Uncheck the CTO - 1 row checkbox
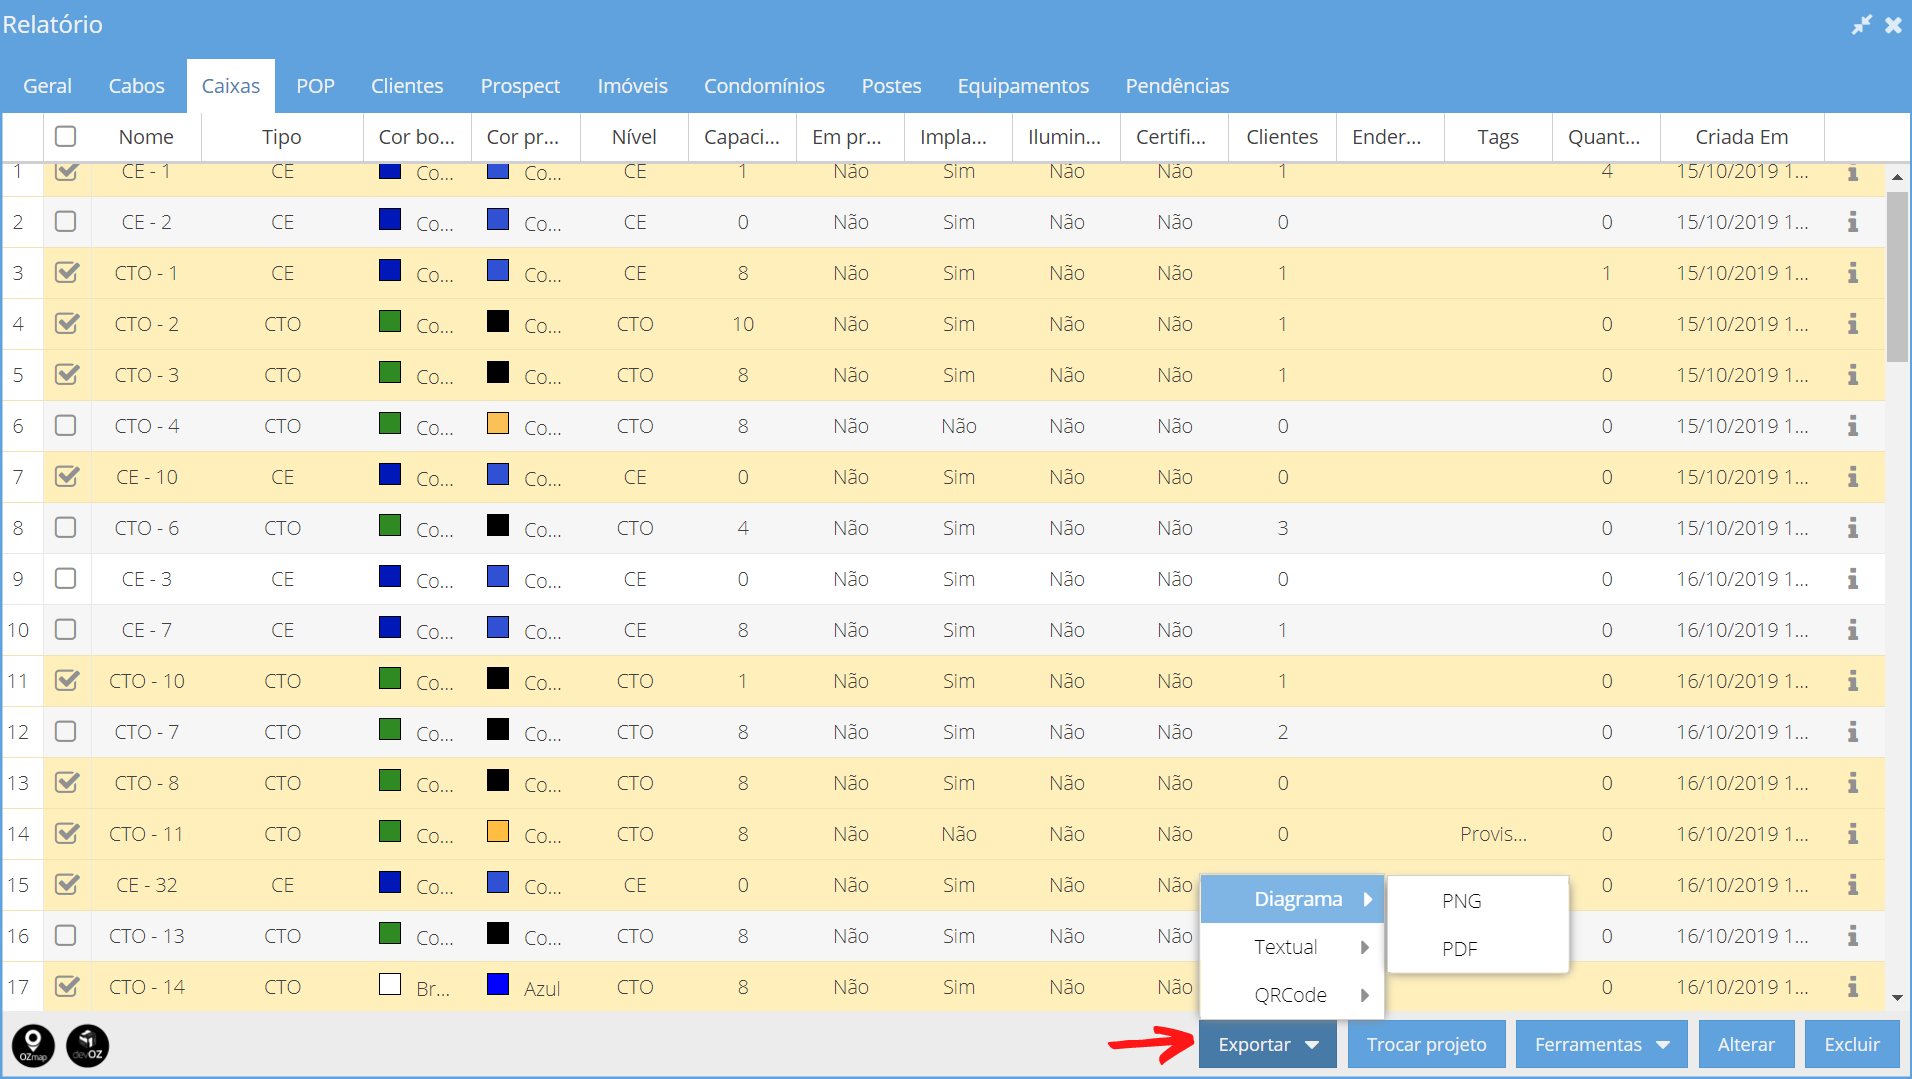Viewport: 1912px width, 1079px height. 67,272
